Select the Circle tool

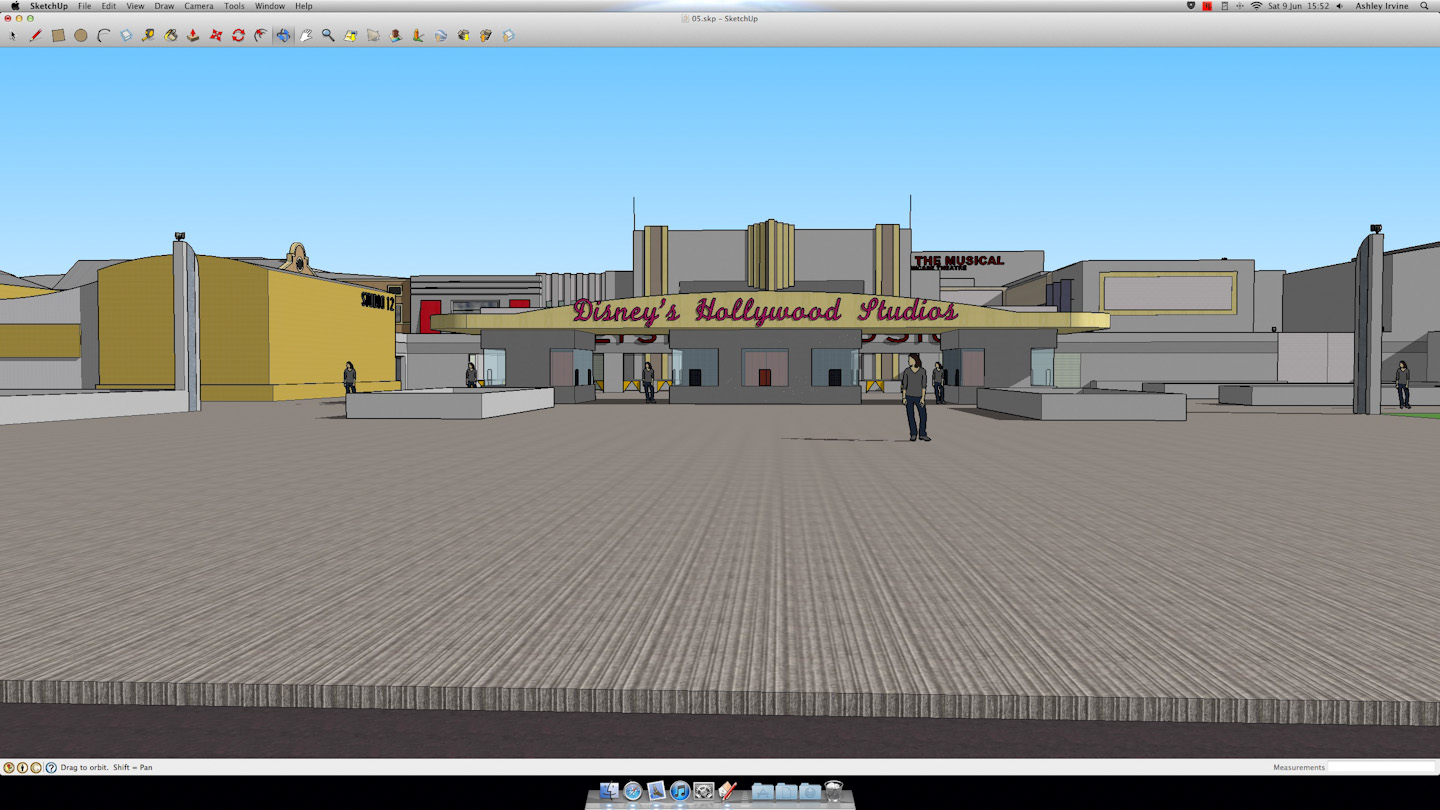pos(81,35)
